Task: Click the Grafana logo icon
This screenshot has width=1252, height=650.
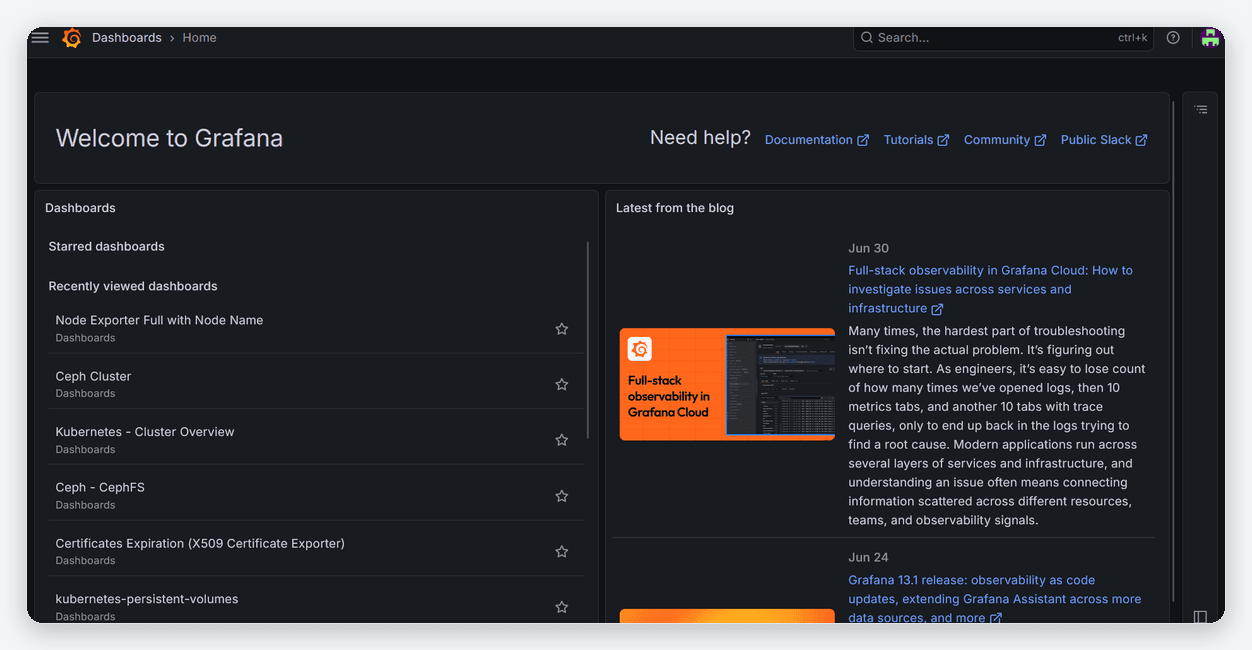Action: pyautogui.click(x=72, y=38)
